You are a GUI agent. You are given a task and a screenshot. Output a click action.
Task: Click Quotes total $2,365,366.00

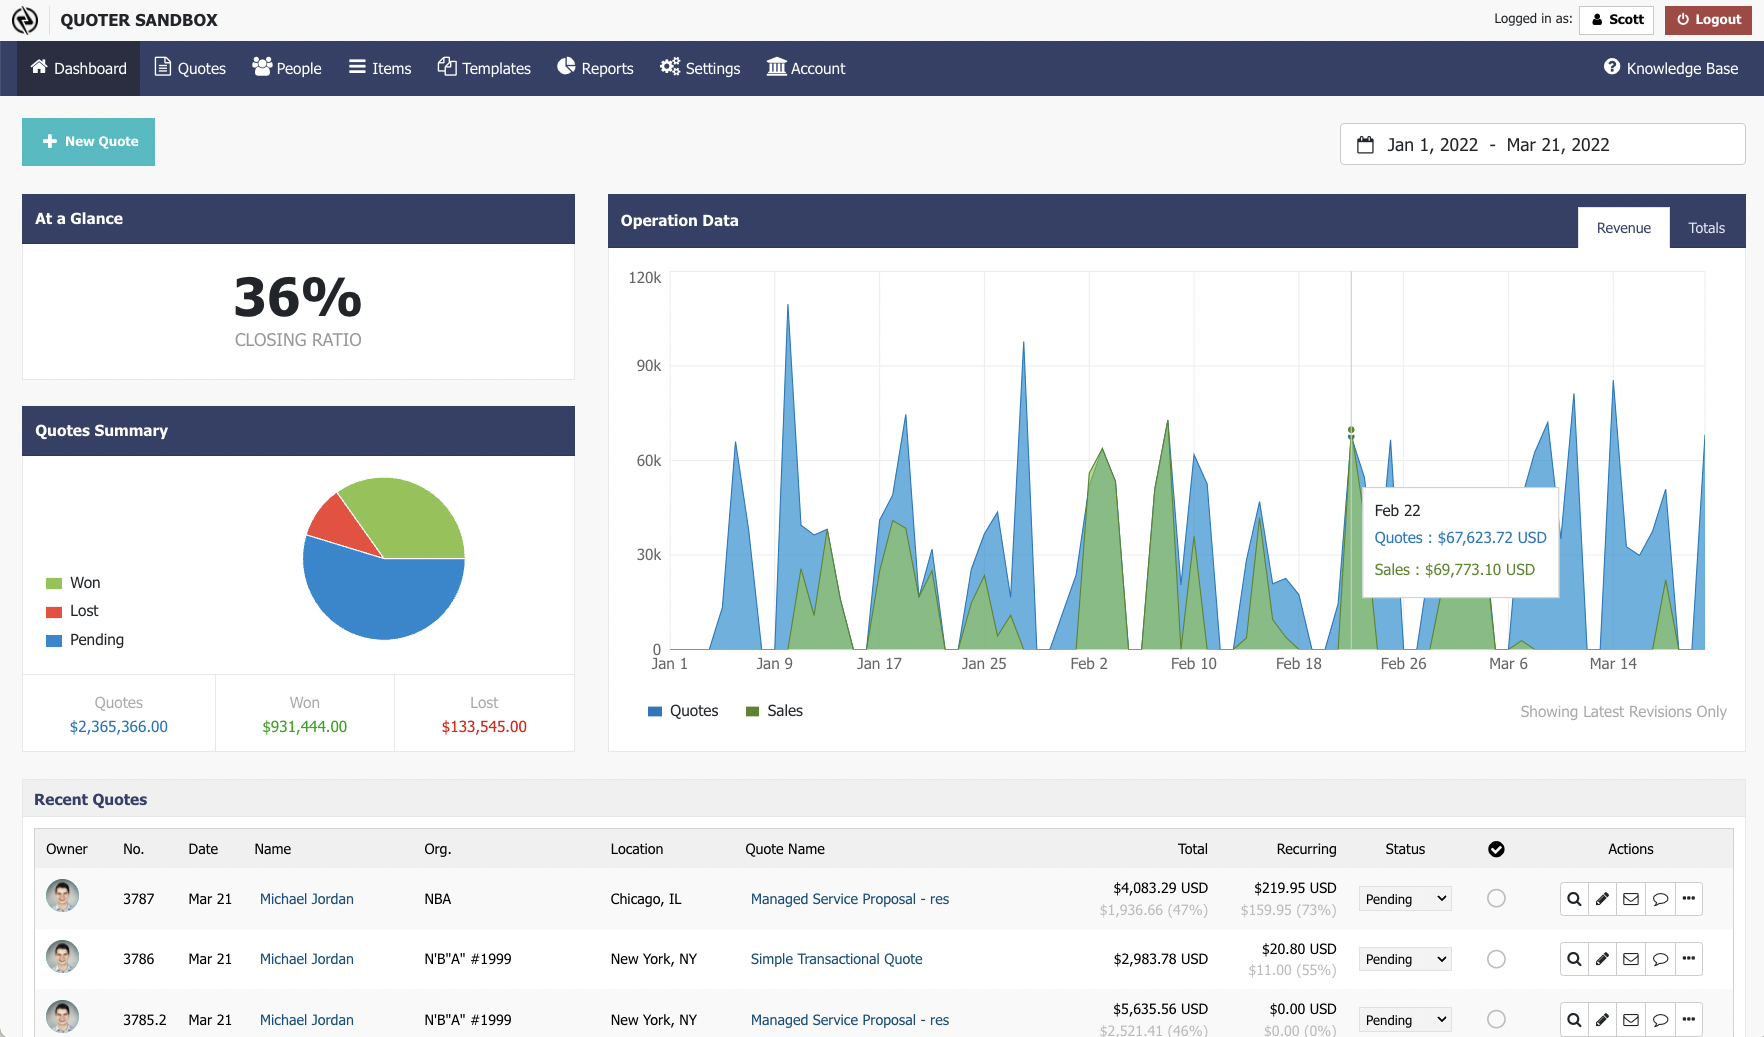119,727
